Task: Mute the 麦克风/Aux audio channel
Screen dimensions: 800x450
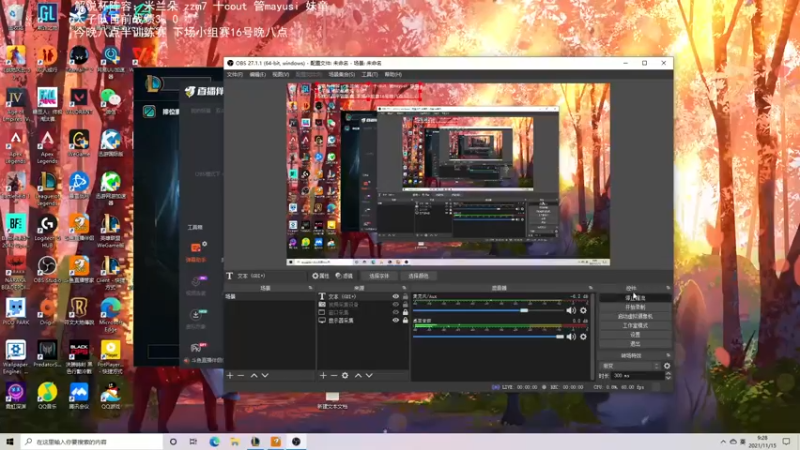Action: [x=571, y=310]
